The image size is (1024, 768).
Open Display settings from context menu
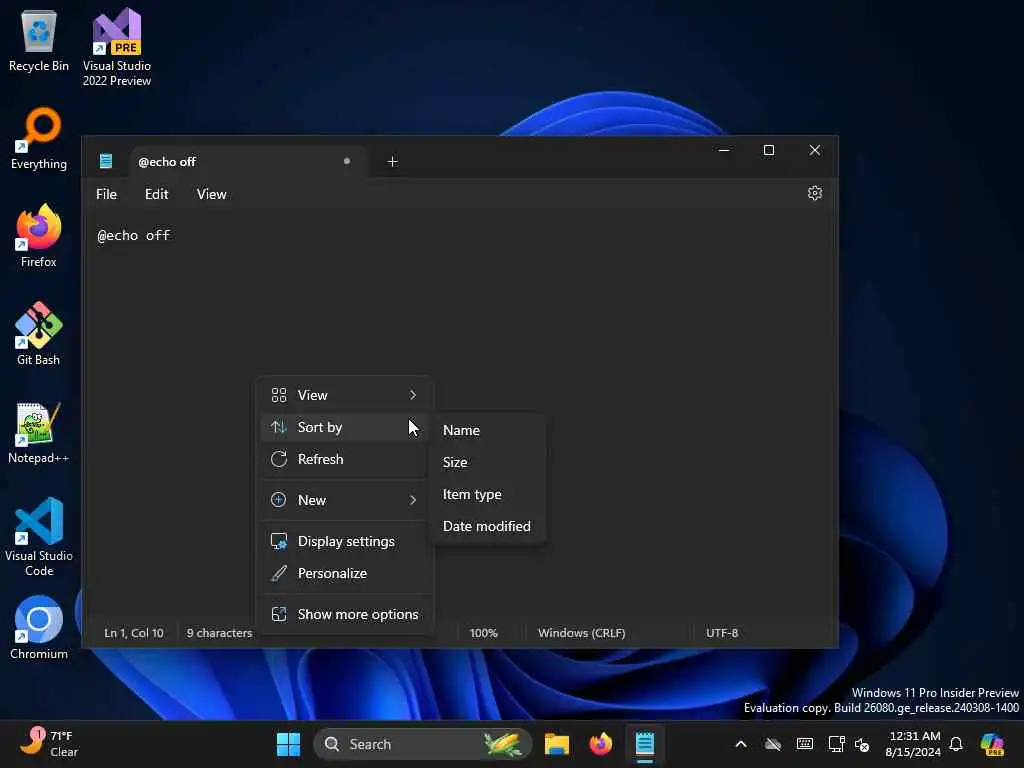click(344, 541)
